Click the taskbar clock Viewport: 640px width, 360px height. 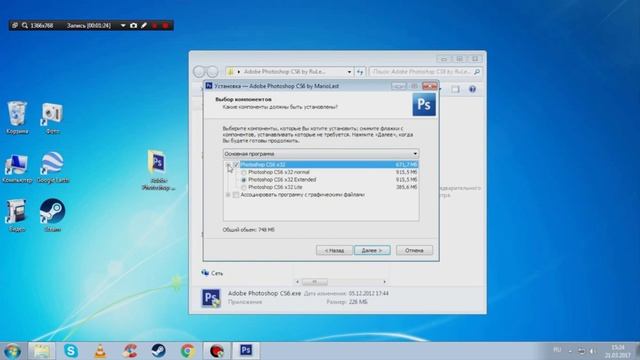coord(618,351)
